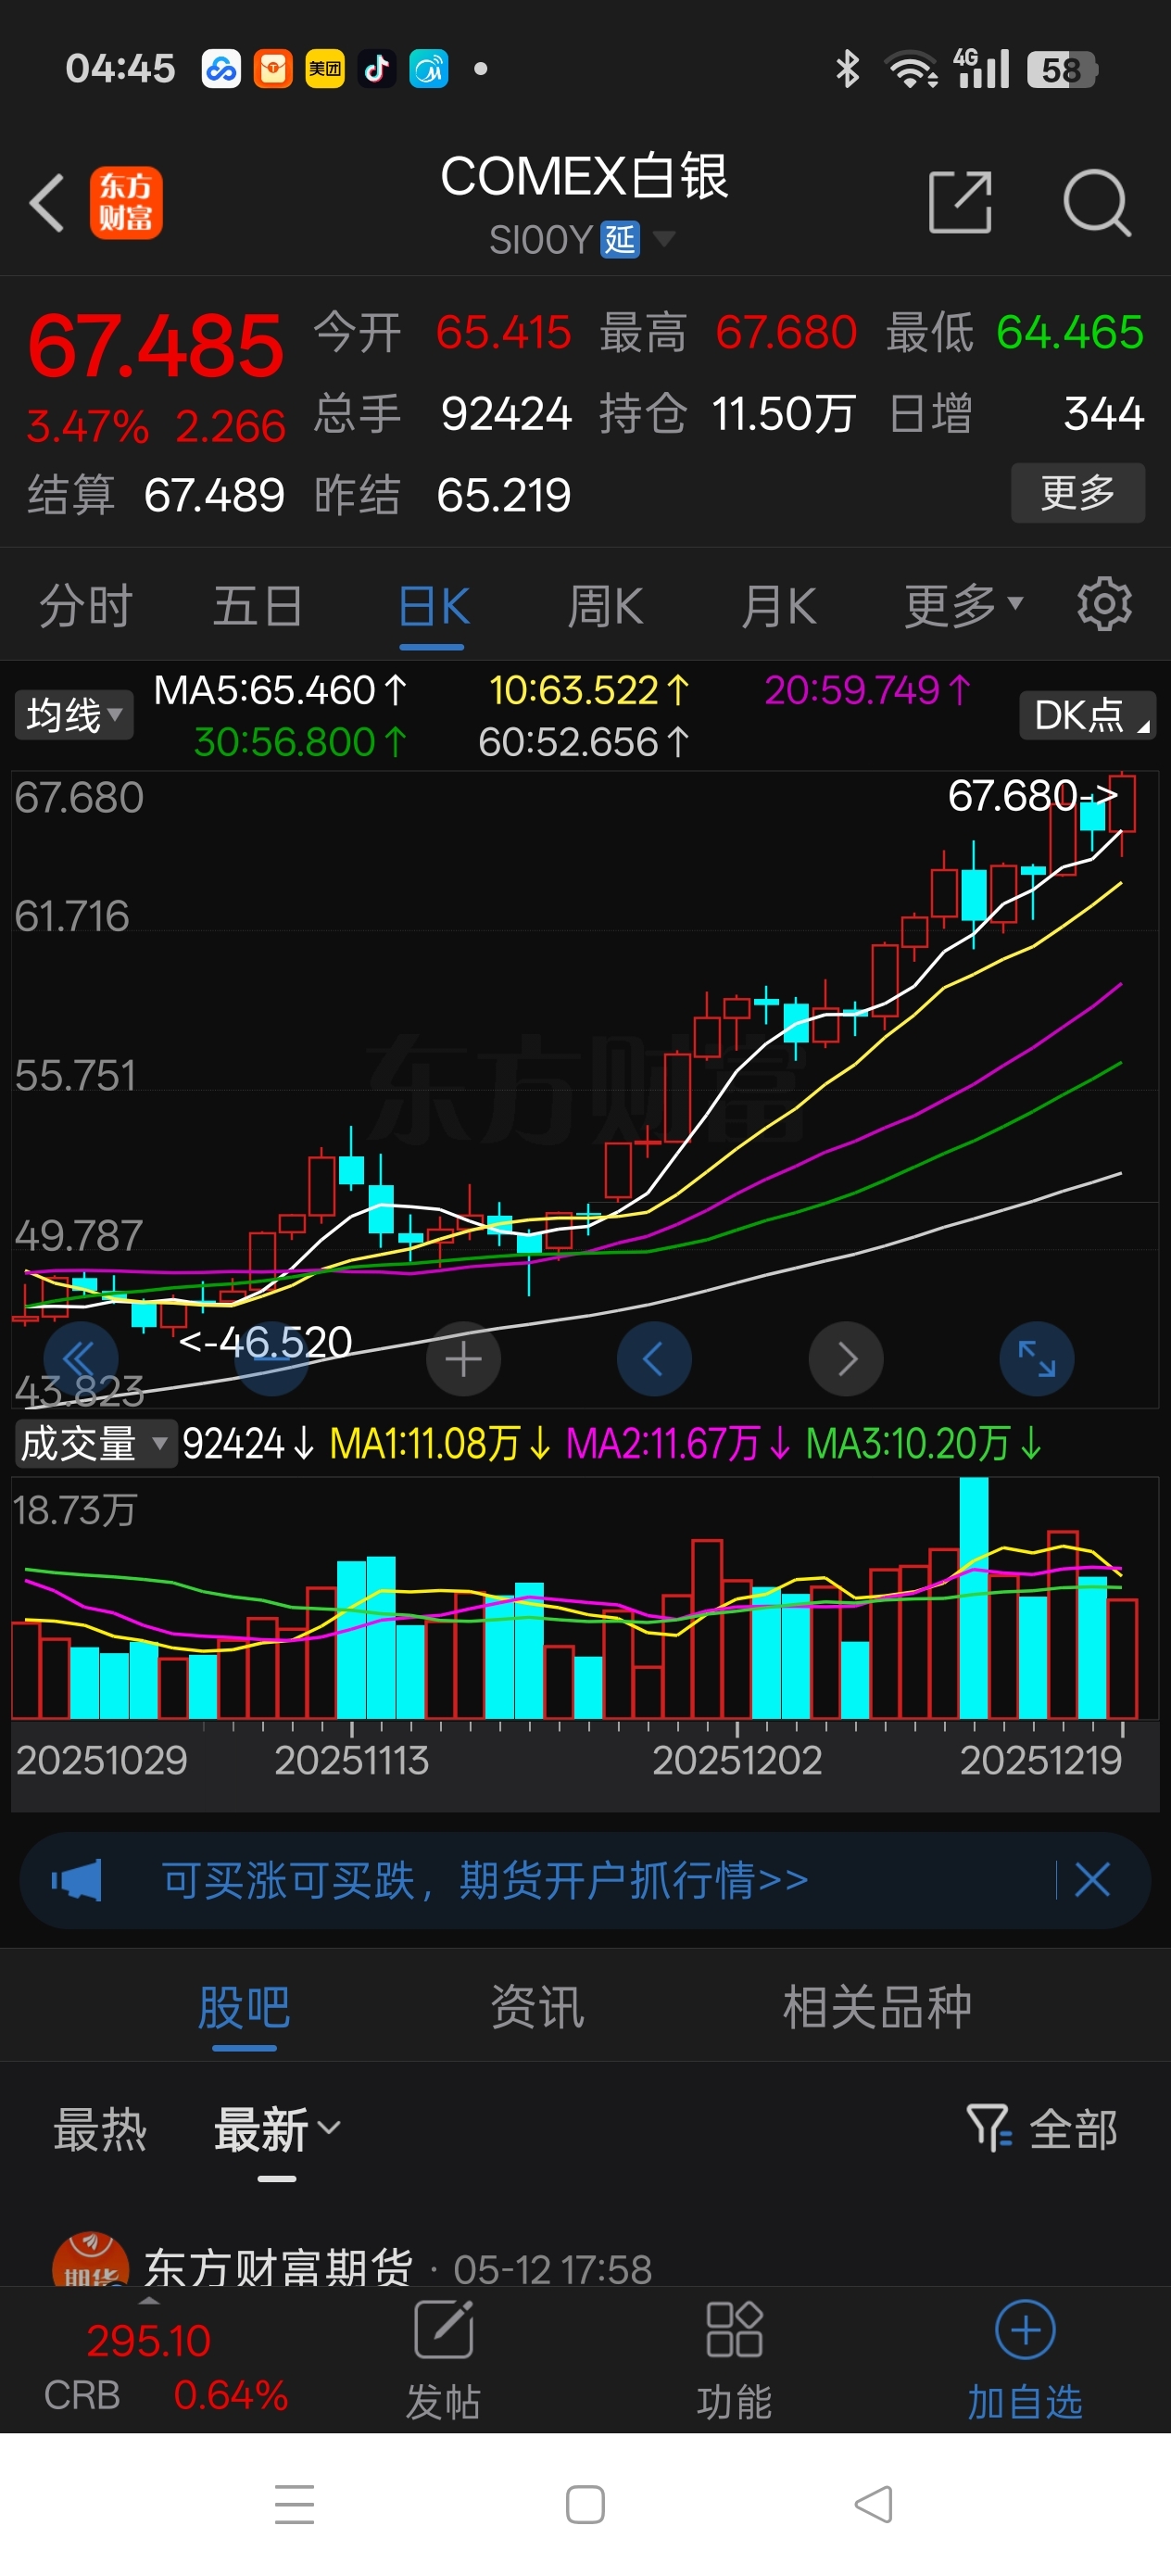Tap the share/export icon
Image resolution: width=1171 pixels, height=2576 pixels.
click(960, 202)
